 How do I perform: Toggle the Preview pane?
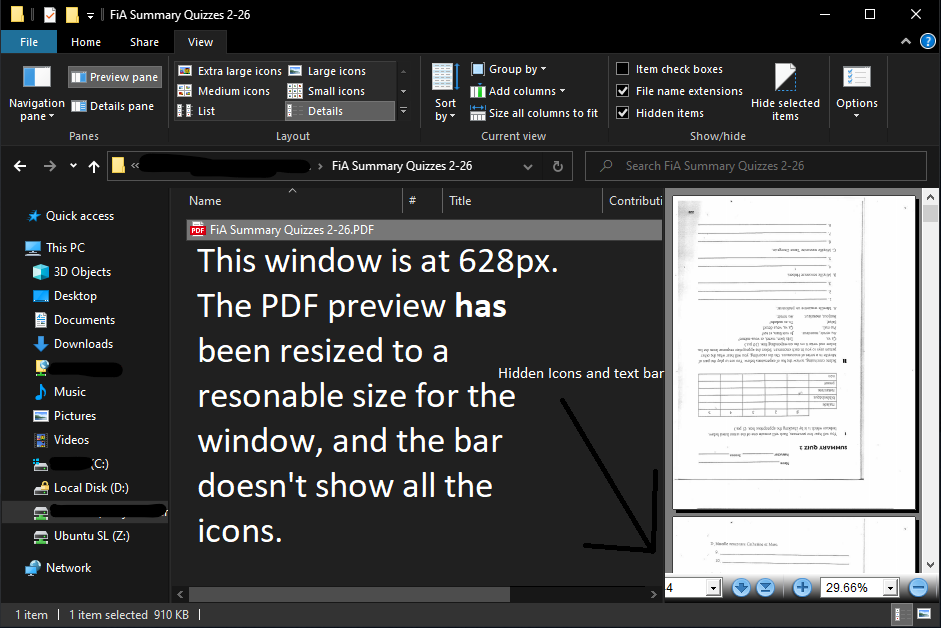[x=114, y=76]
